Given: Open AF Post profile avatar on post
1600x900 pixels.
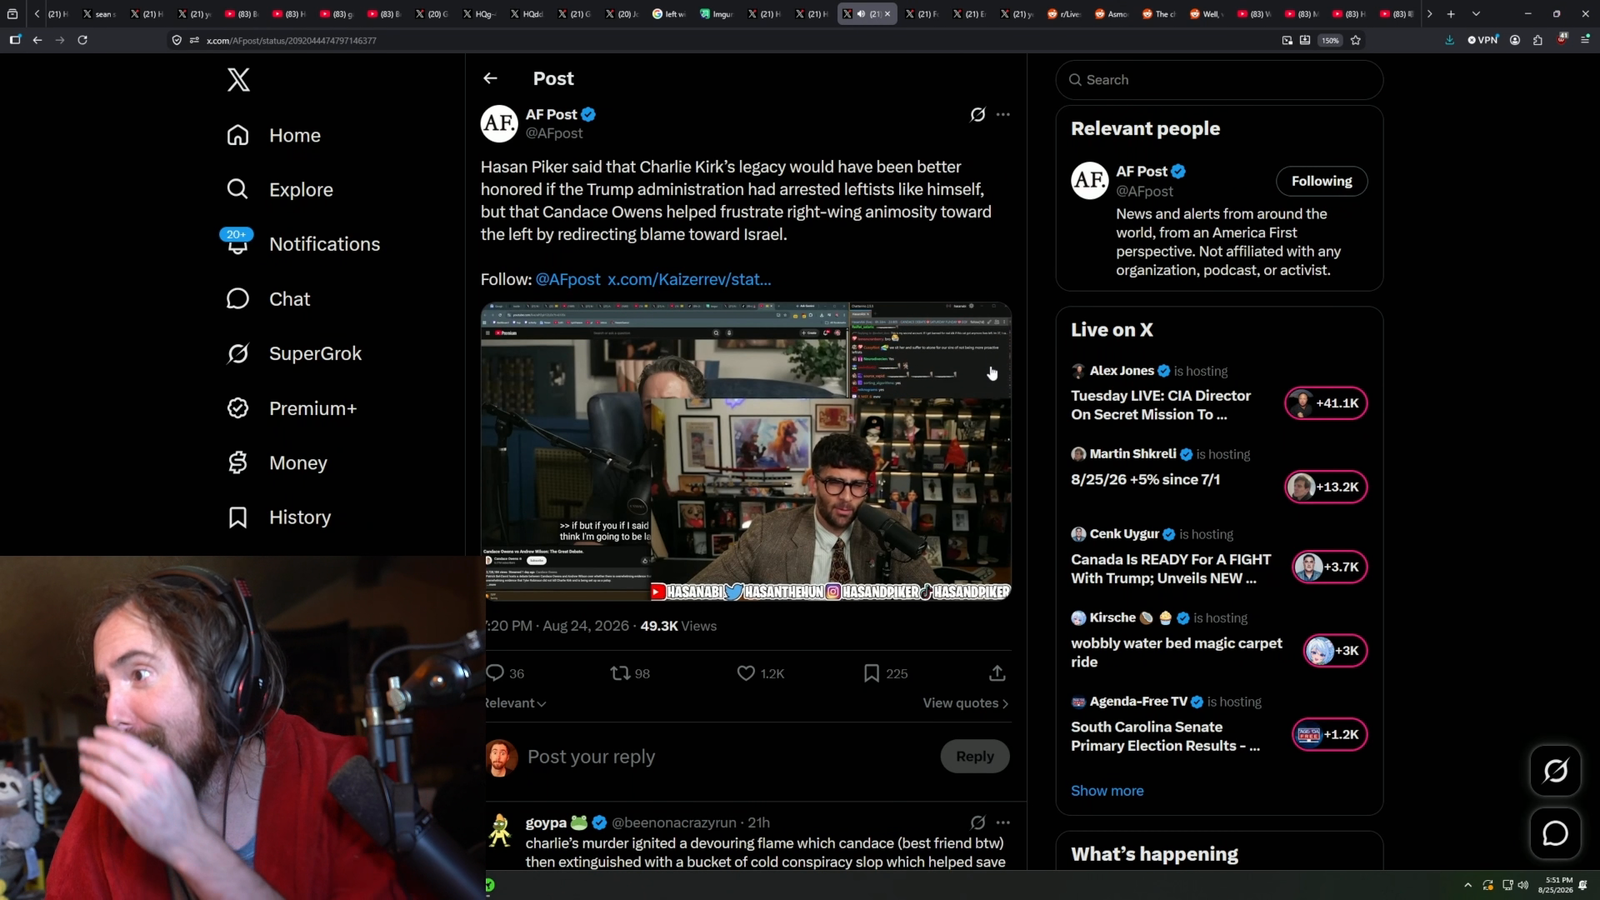Looking at the screenshot, I should point(499,124).
